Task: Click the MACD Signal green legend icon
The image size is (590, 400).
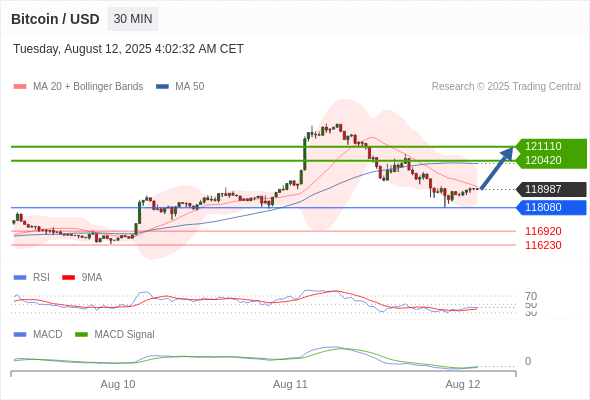Action: 81,335
